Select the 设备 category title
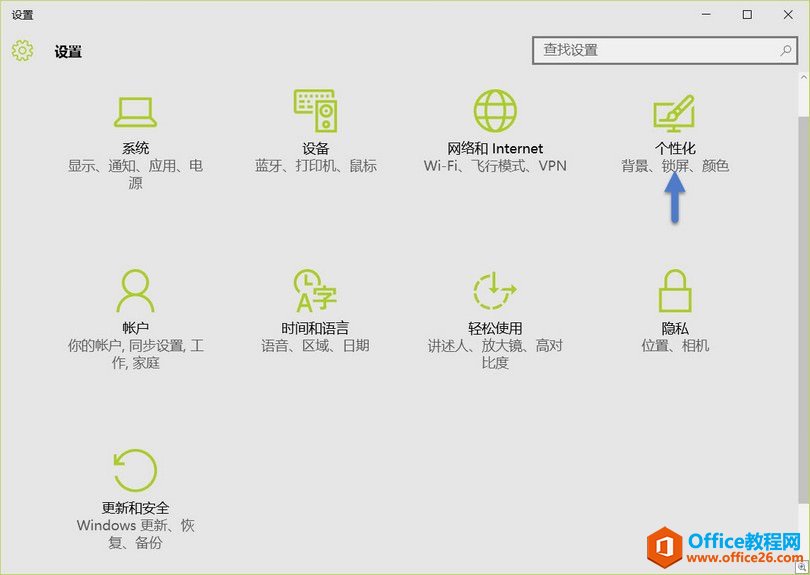This screenshot has height=575, width=810. pyautogui.click(x=316, y=148)
